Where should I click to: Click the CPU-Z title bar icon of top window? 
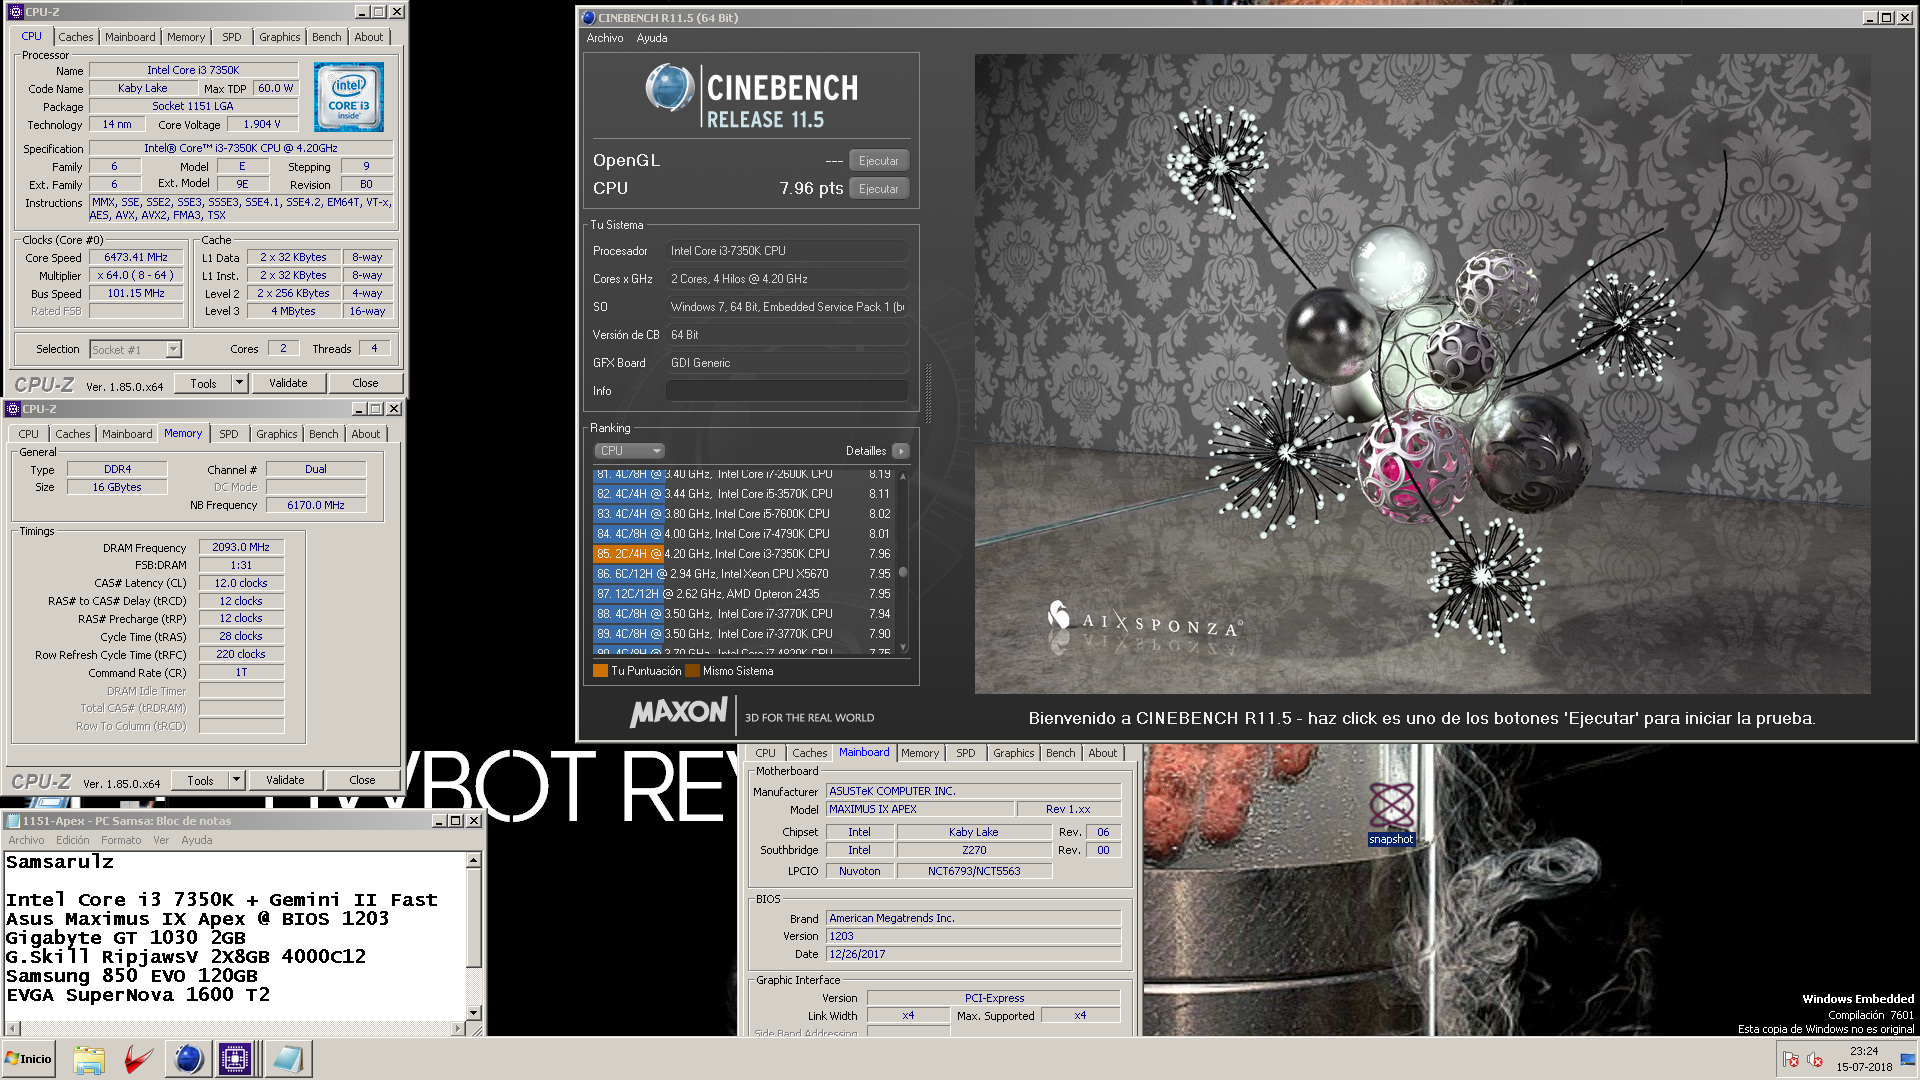point(15,12)
